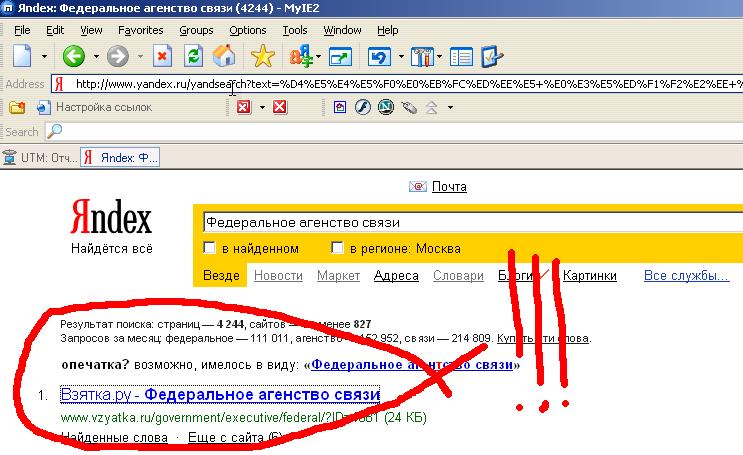The image size is (743, 455).
Task: Open the Адреса search category
Action: pos(396,276)
